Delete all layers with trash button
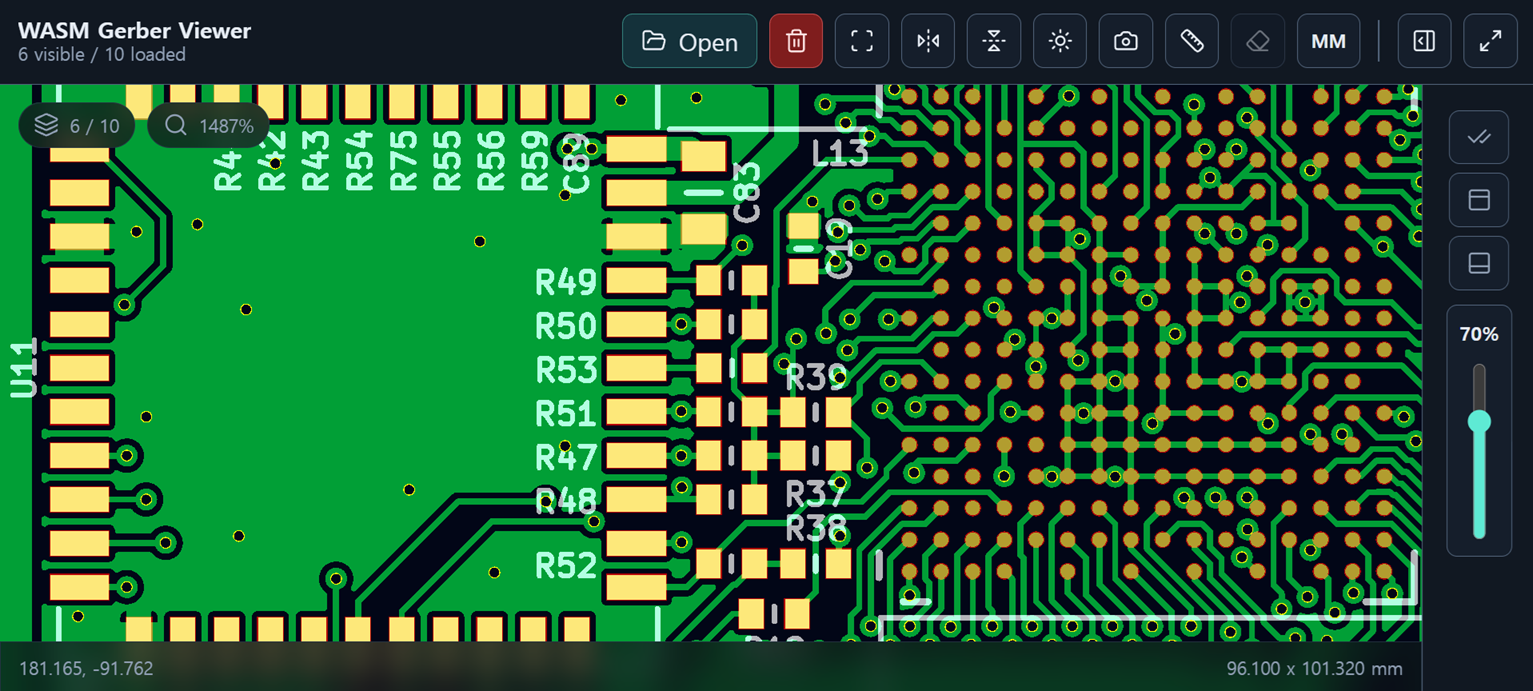The height and width of the screenshot is (691, 1533). [x=796, y=41]
